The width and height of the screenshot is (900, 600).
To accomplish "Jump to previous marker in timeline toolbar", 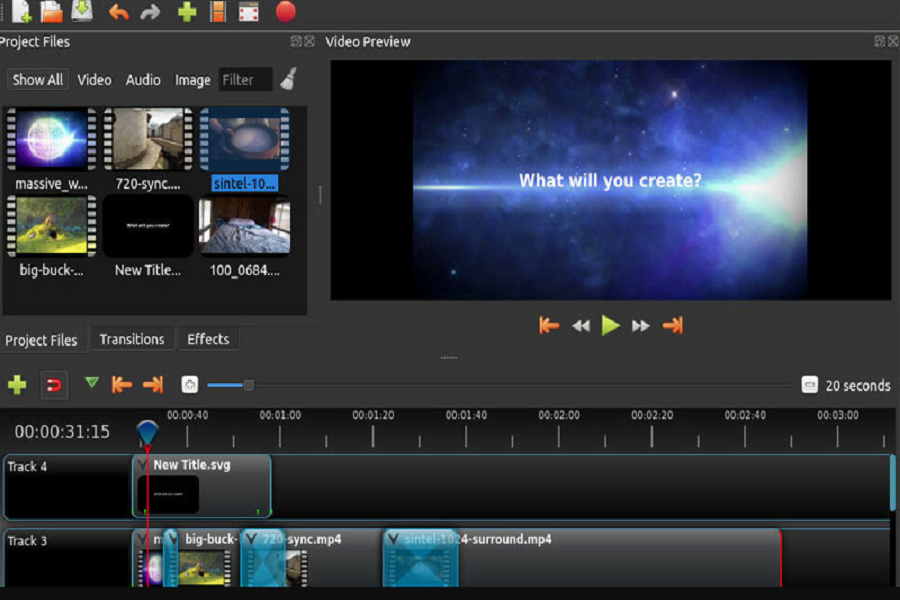I will coord(122,384).
